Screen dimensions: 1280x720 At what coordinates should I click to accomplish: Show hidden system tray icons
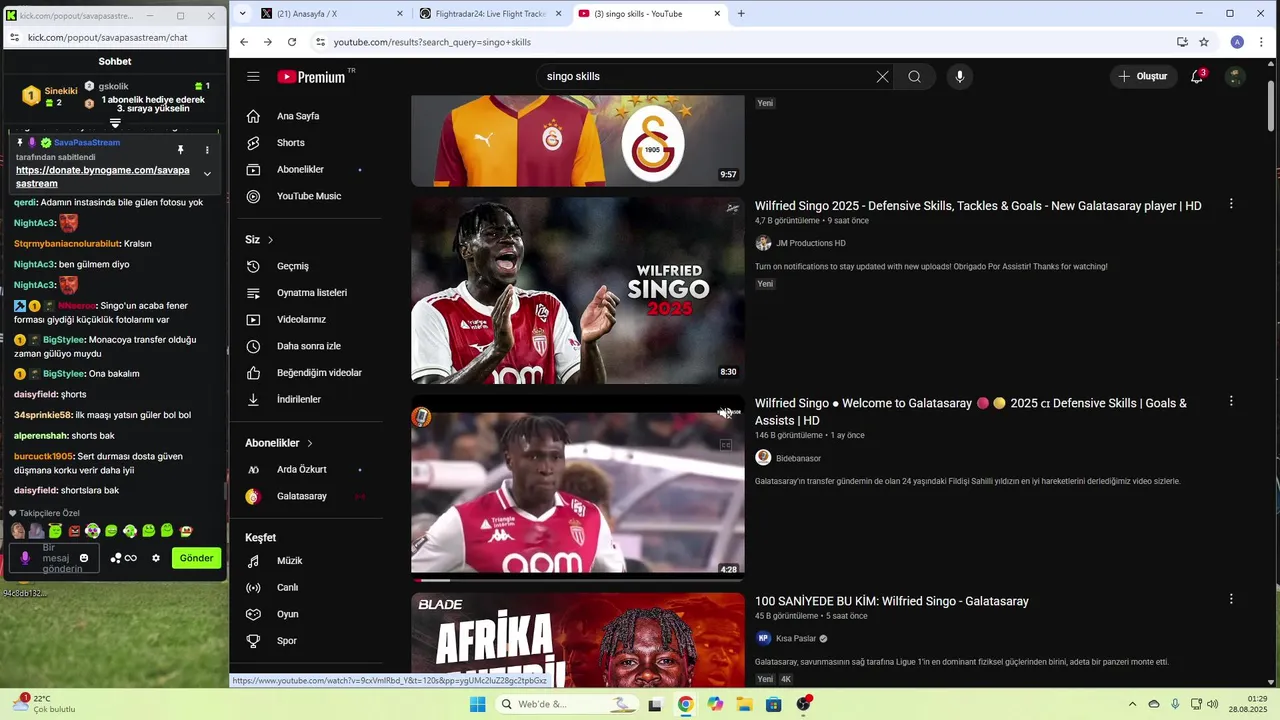1132,704
